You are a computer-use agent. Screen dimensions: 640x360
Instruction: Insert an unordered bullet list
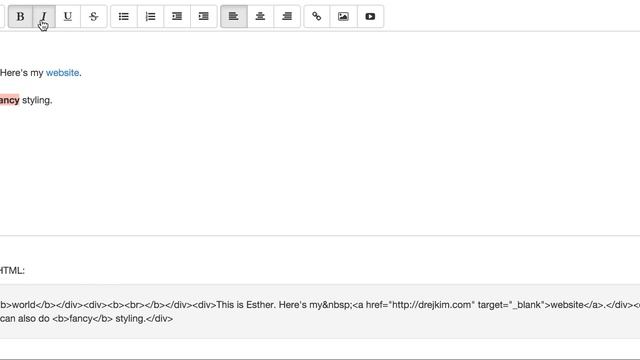click(124, 16)
